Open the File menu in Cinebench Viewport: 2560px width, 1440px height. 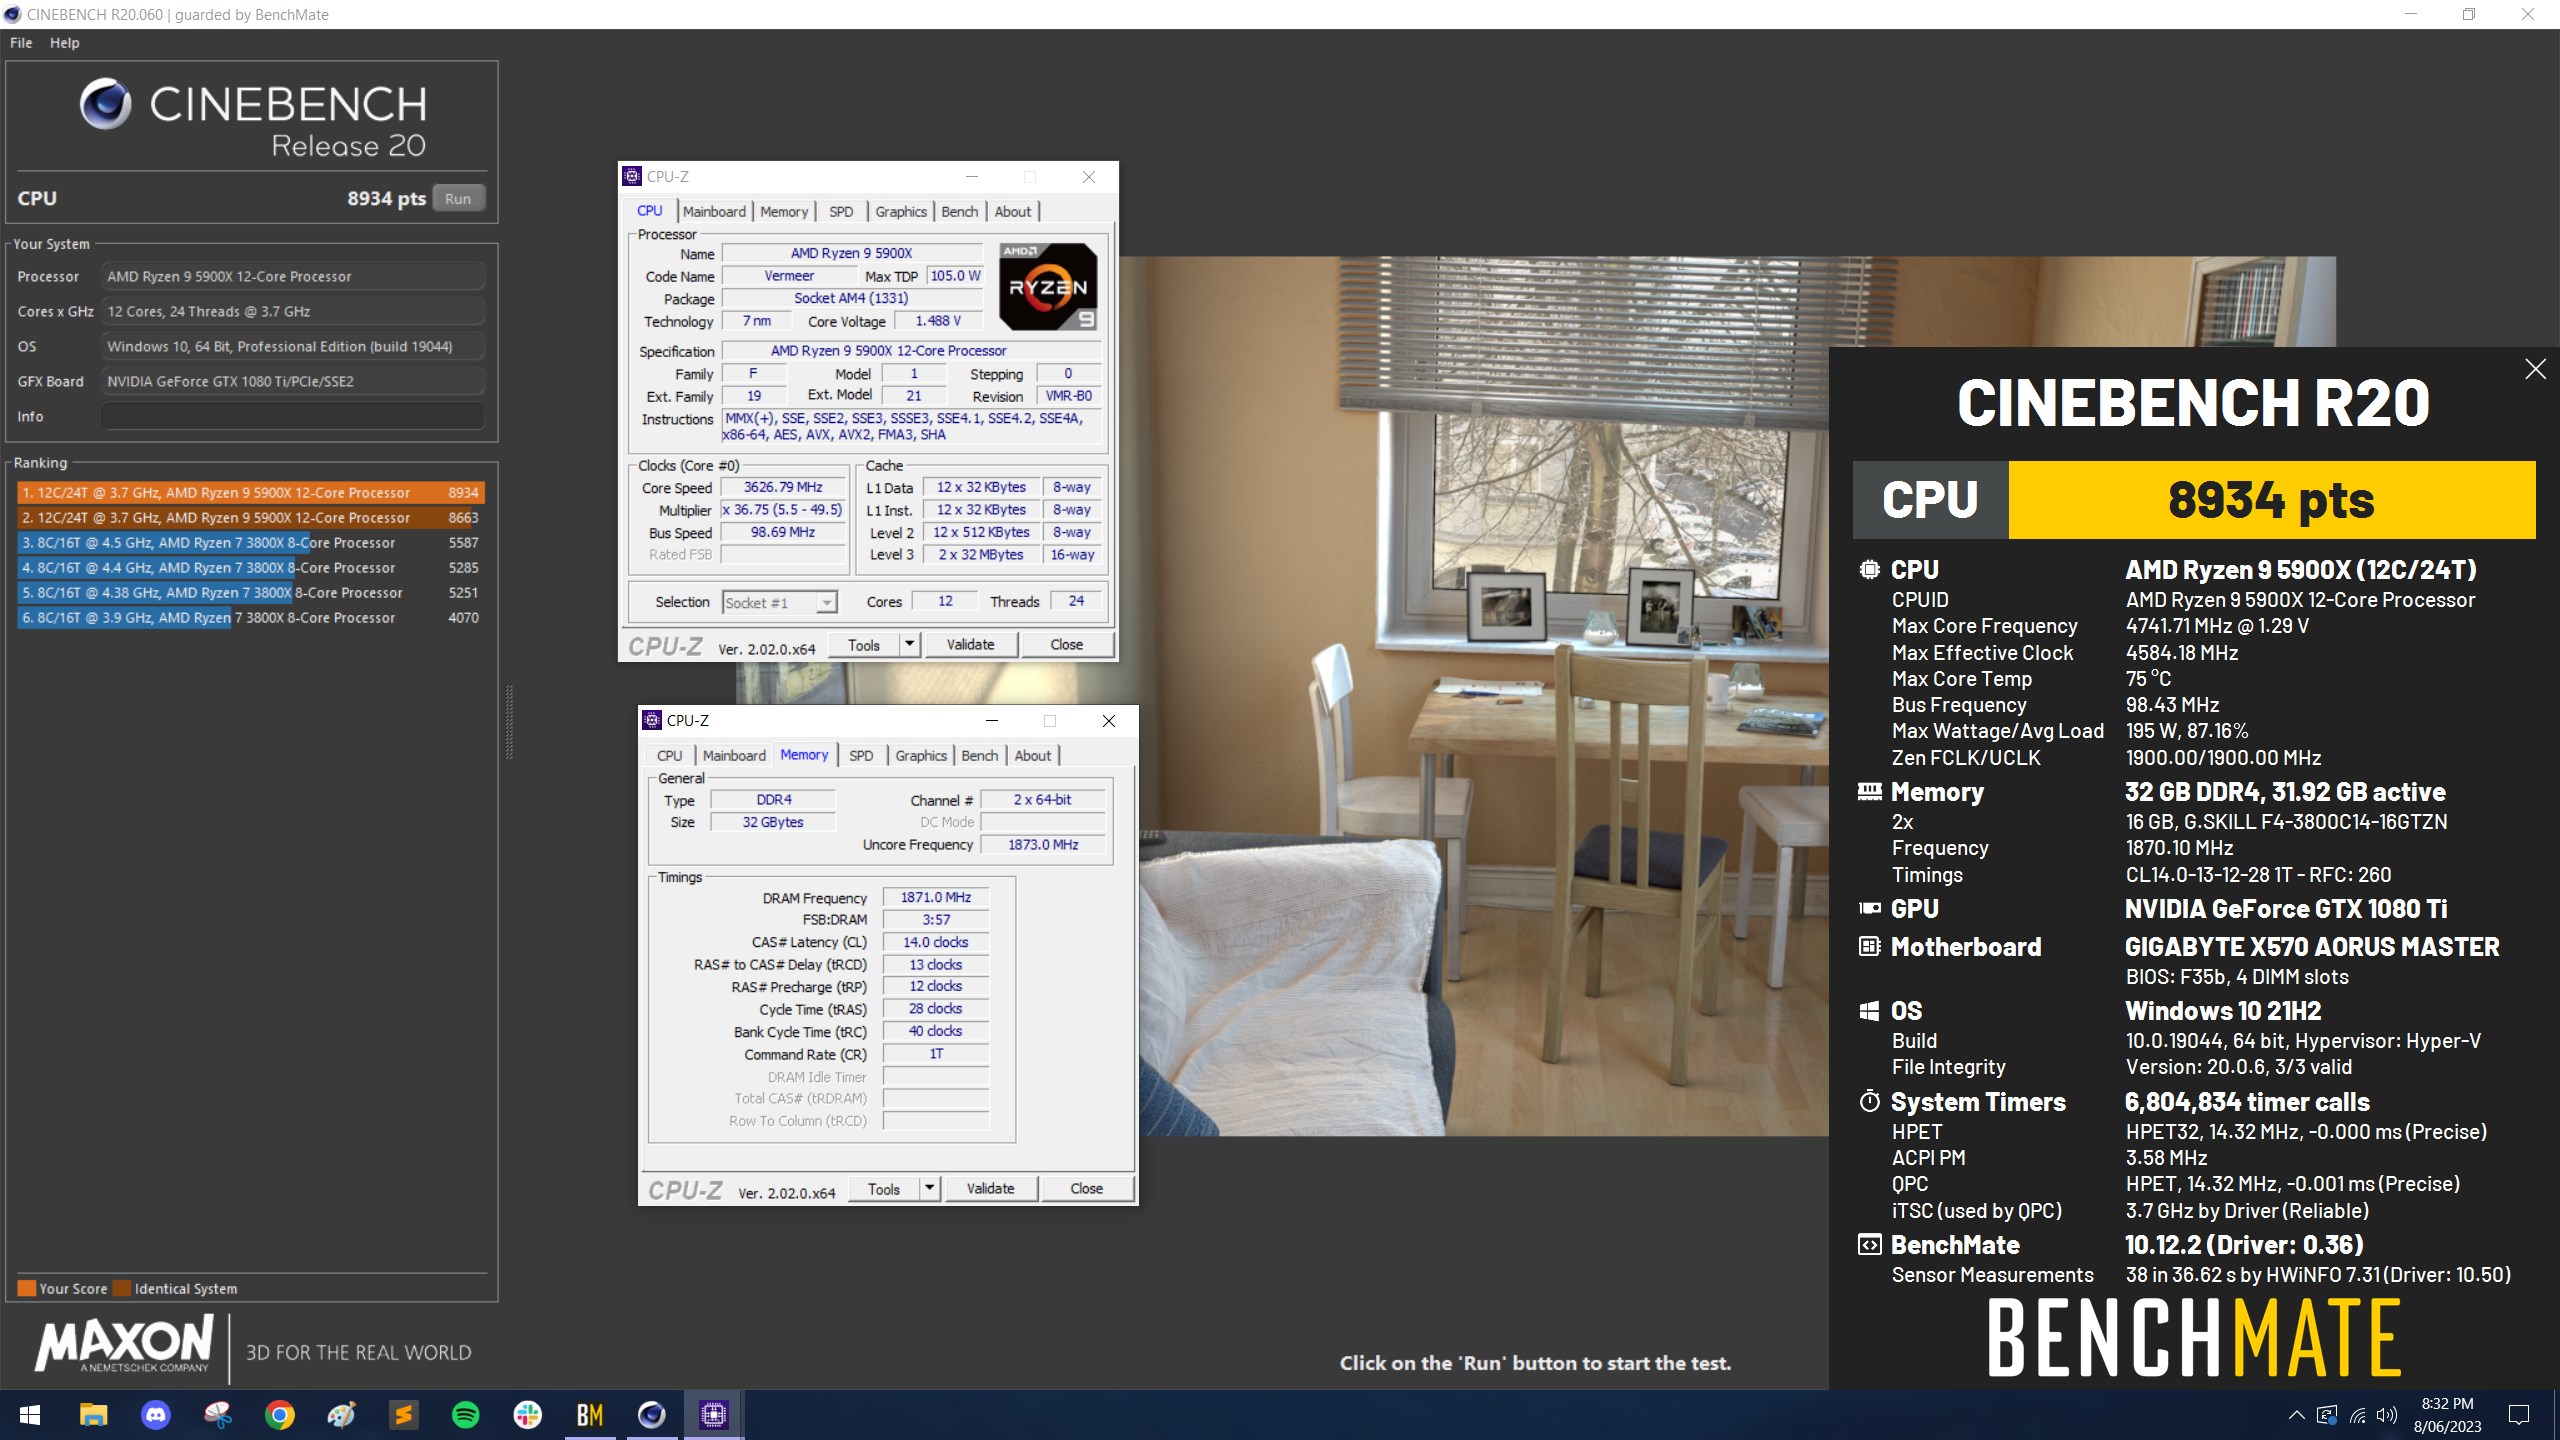coord(21,43)
